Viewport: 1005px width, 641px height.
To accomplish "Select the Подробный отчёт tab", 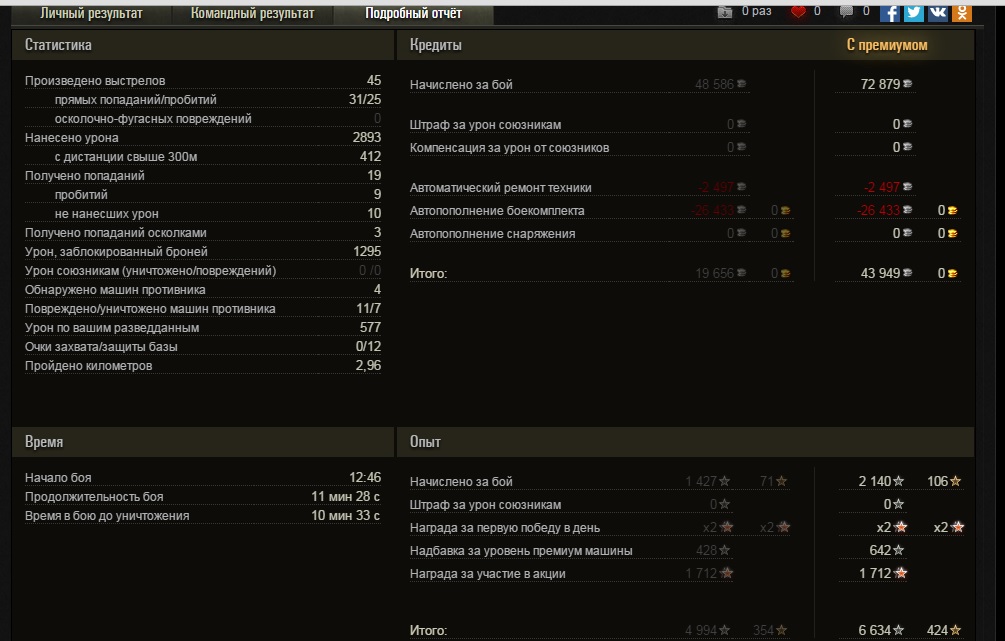I will tap(413, 13).
